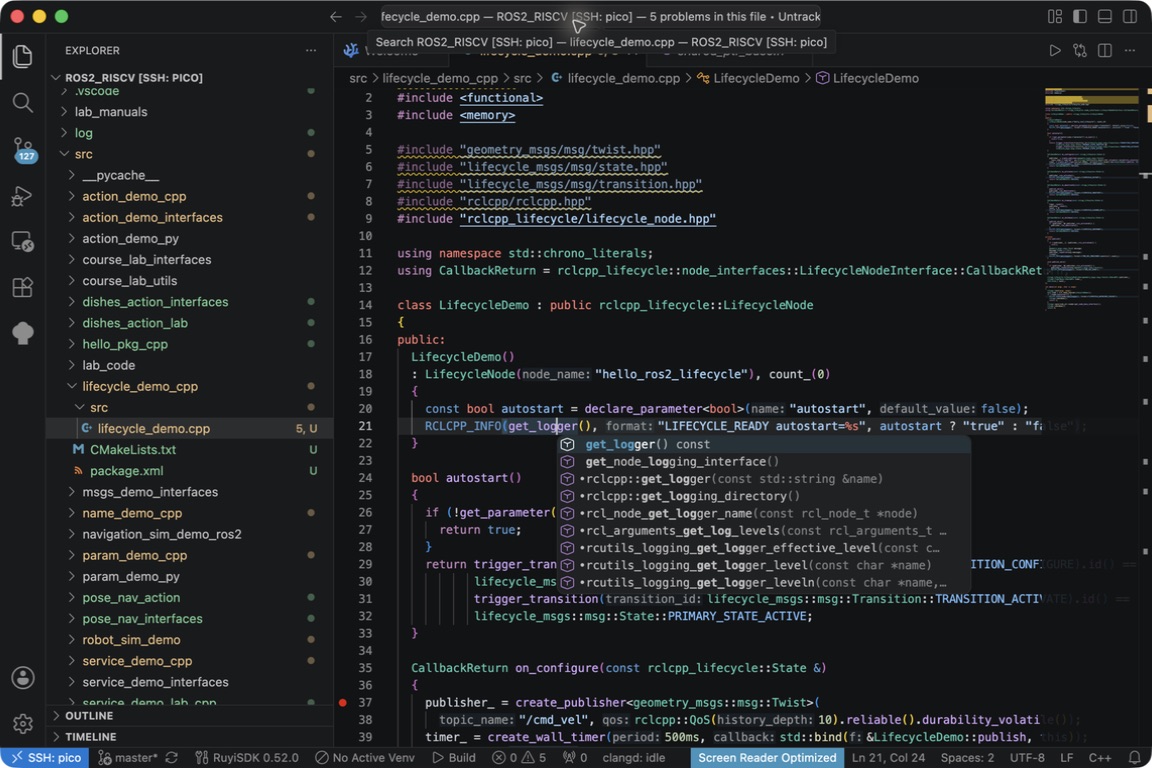Split the editor to the right
Screen dimensions: 1152x768
[1104, 50]
